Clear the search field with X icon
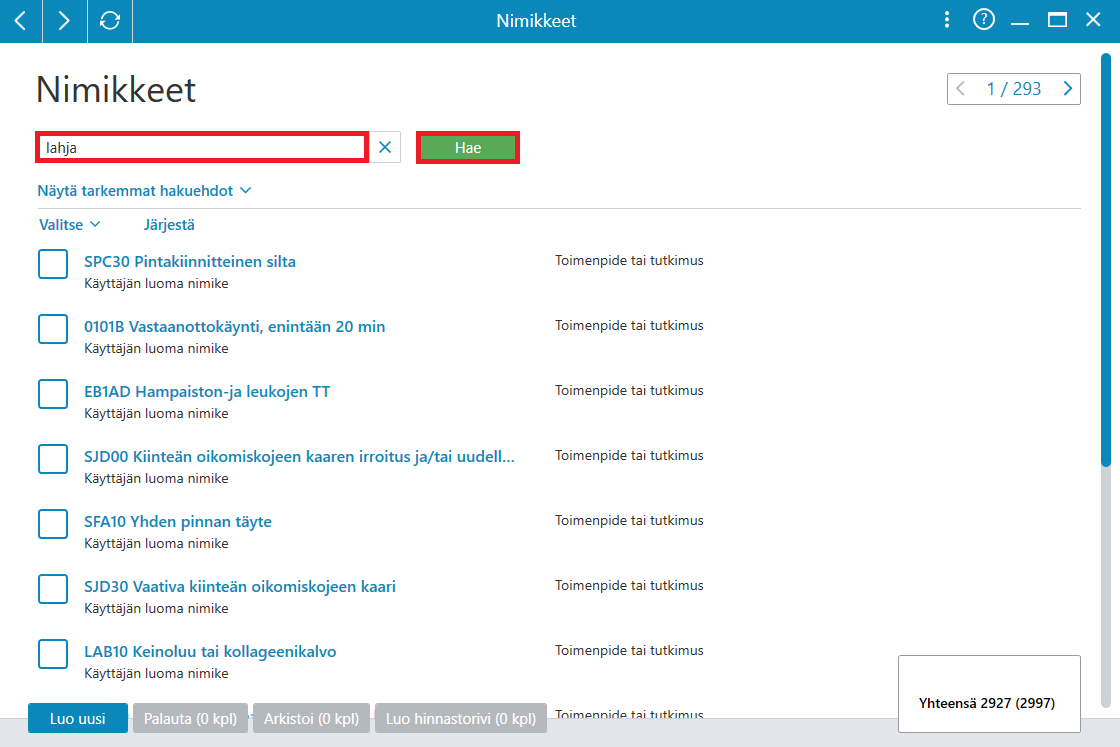 (x=385, y=147)
